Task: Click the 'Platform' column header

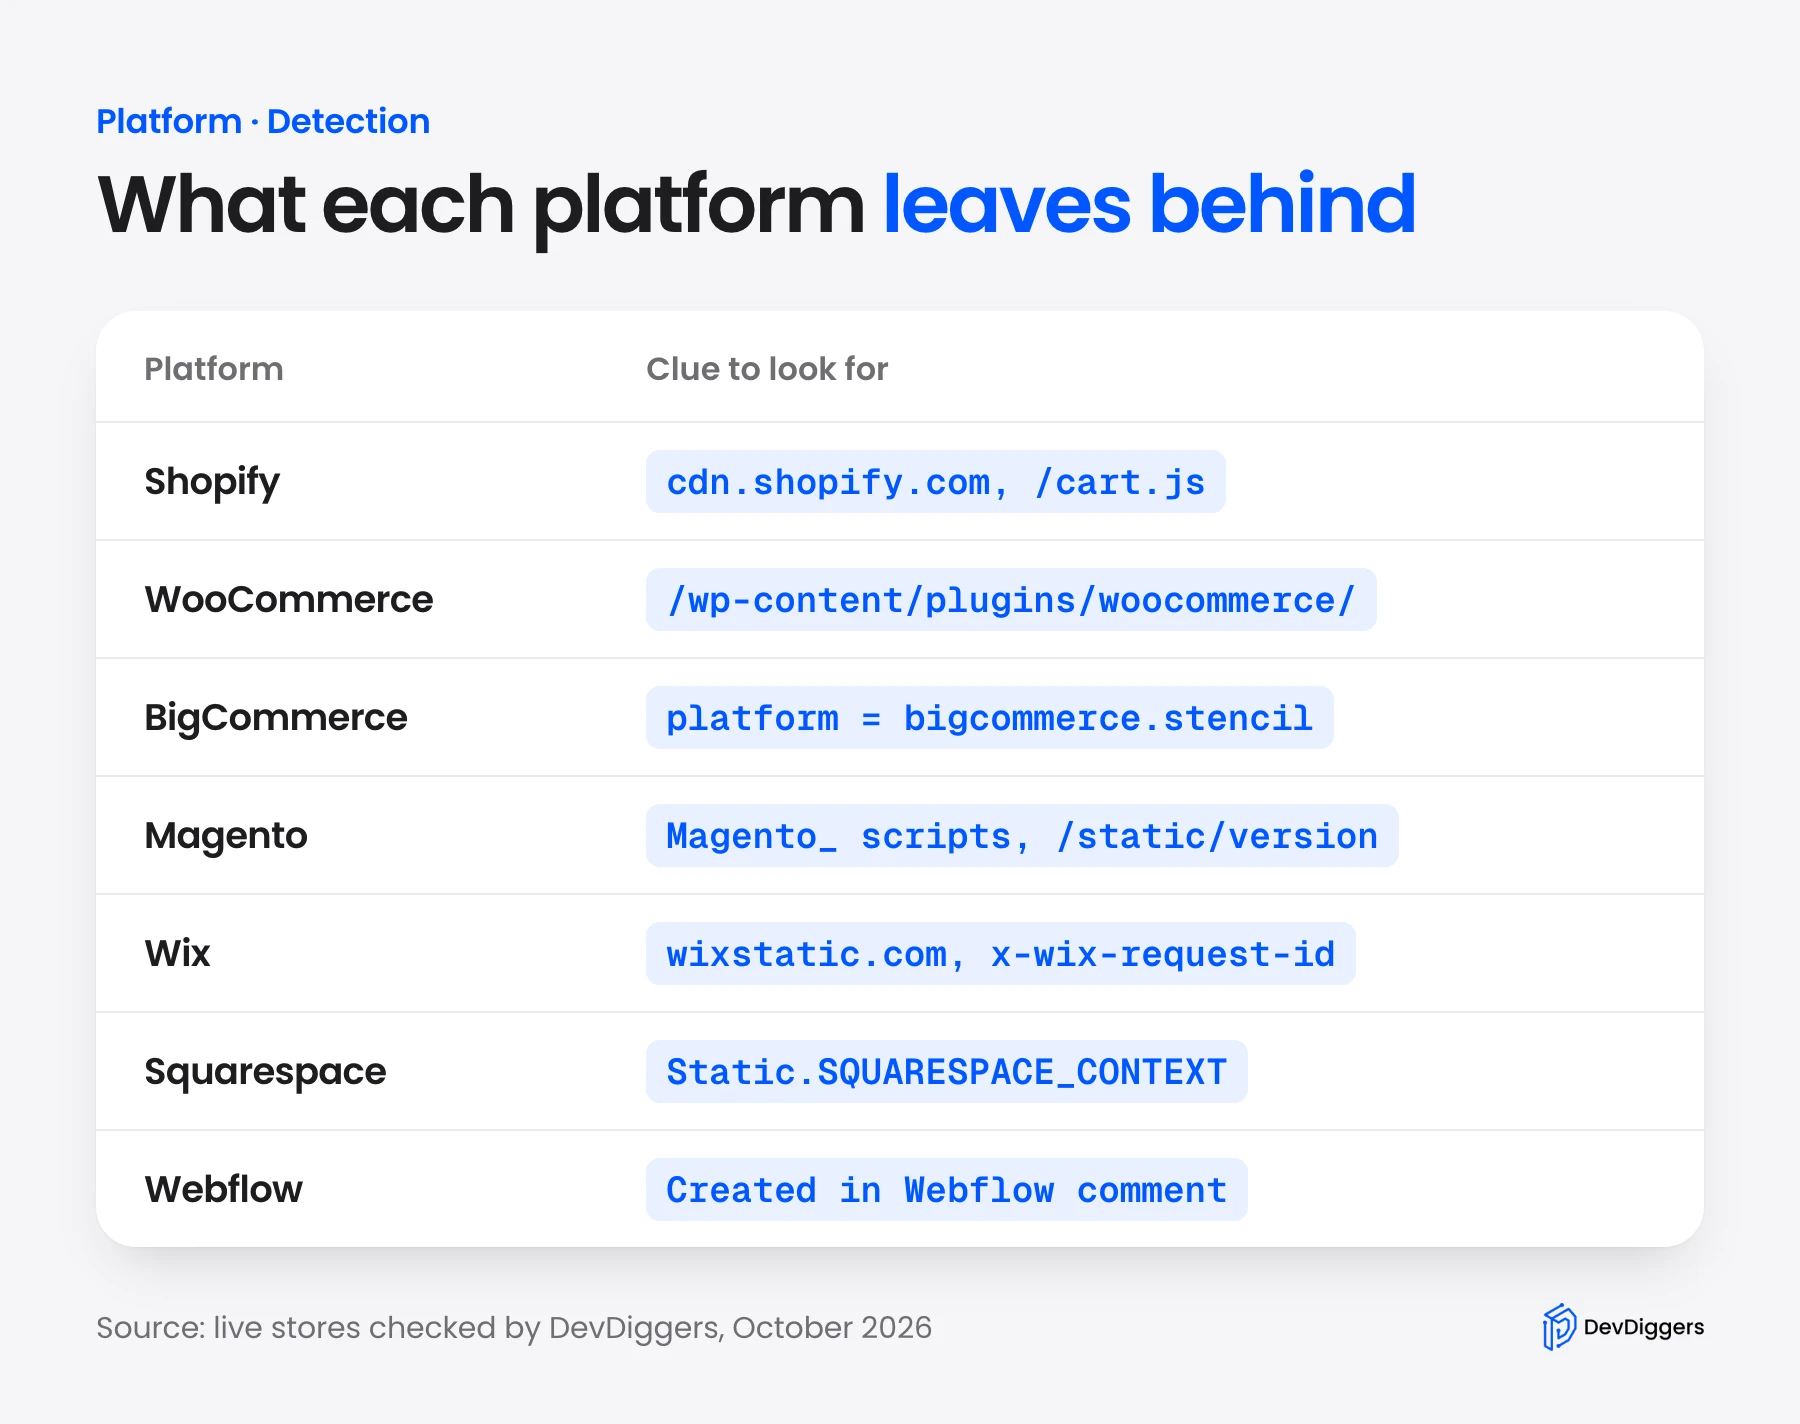Action: [214, 369]
